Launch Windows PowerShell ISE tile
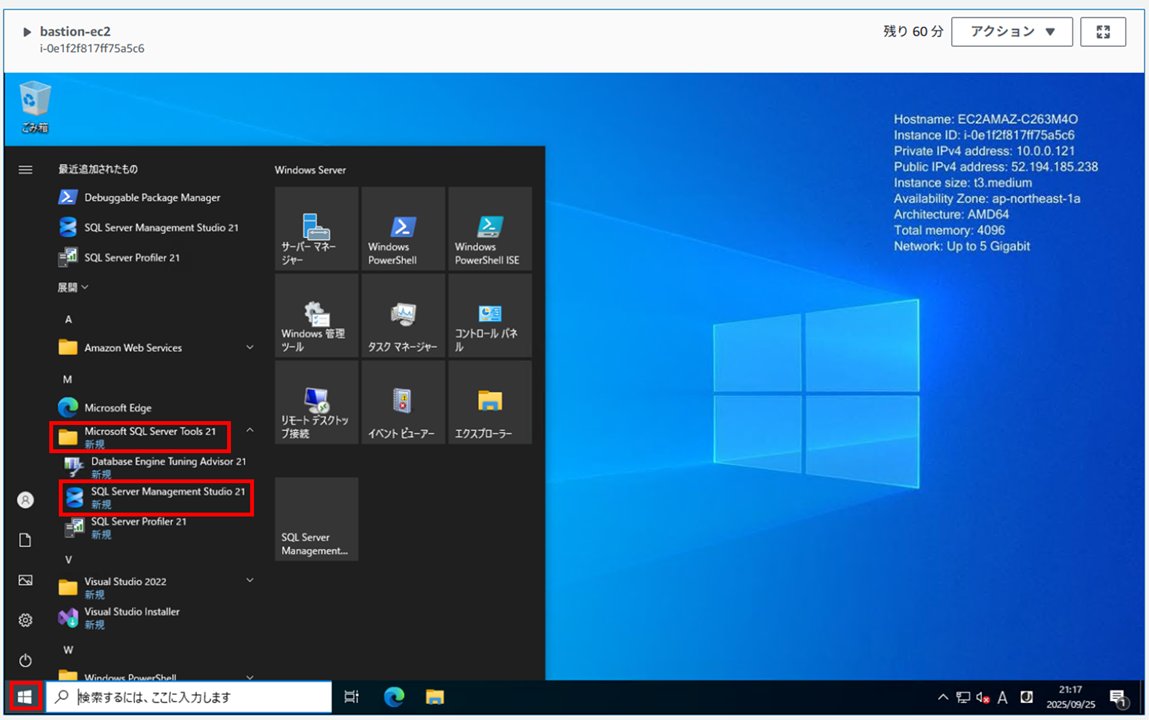This screenshot has width=1149, height=720. [489, 229]
